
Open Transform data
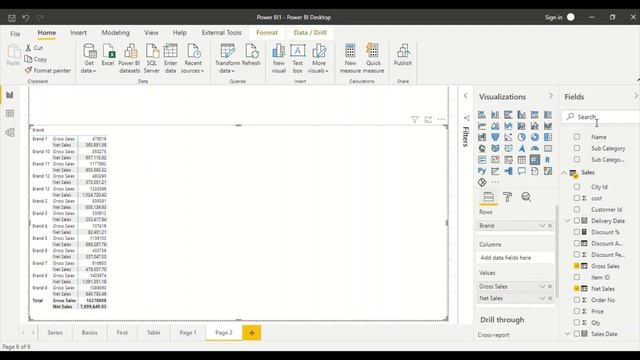click(227, 58)
